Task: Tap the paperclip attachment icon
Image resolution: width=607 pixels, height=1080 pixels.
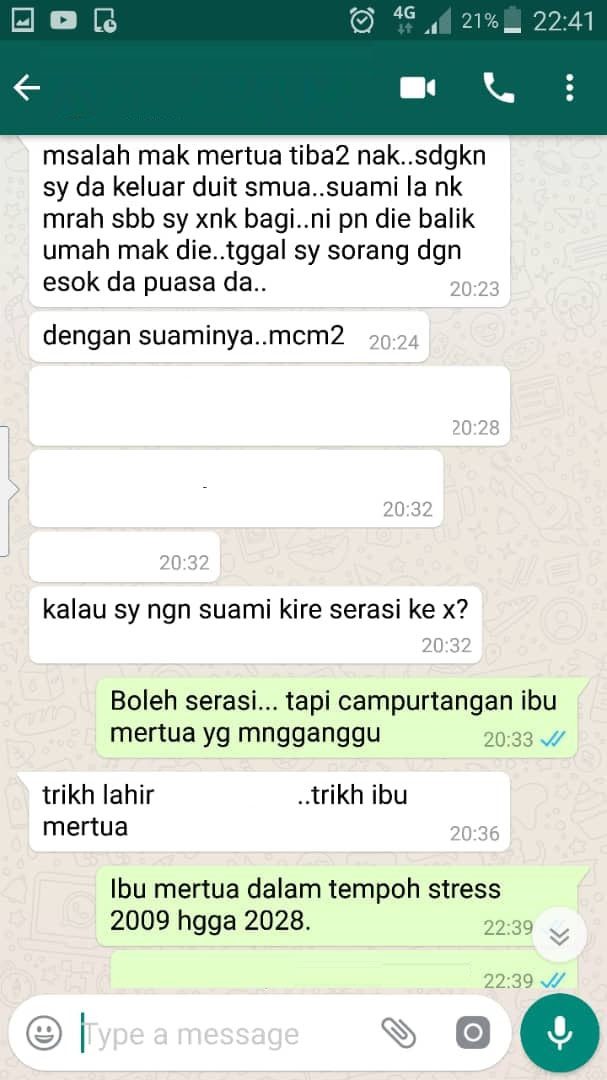Action: [399, 1032]
